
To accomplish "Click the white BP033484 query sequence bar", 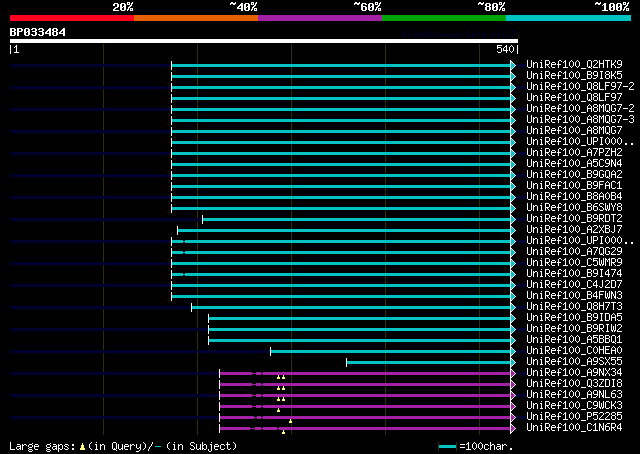I will point(264,41).
